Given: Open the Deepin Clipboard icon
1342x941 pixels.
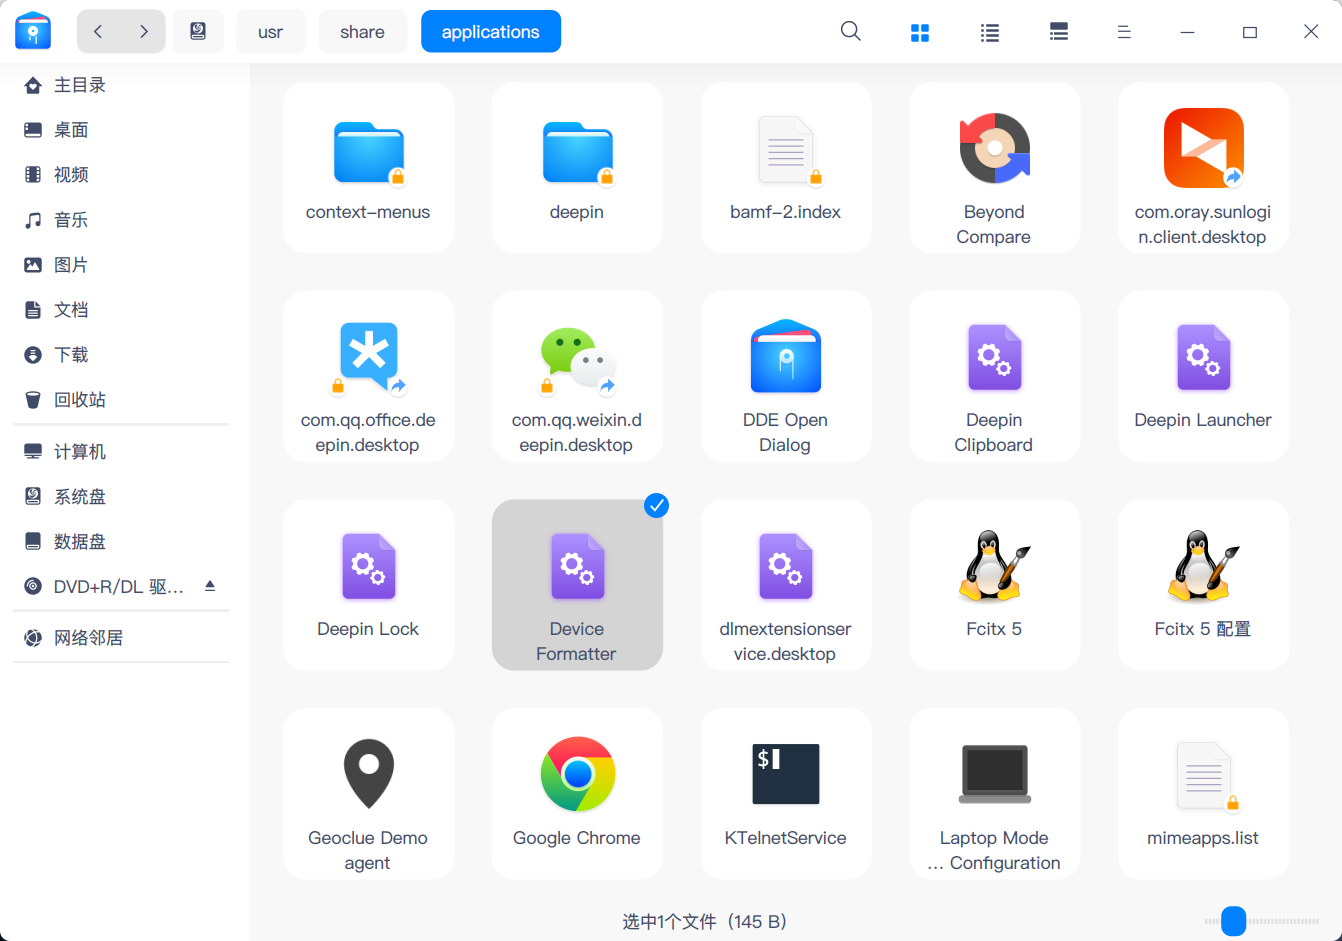Looking at the screenshot, I should point(994,356).
